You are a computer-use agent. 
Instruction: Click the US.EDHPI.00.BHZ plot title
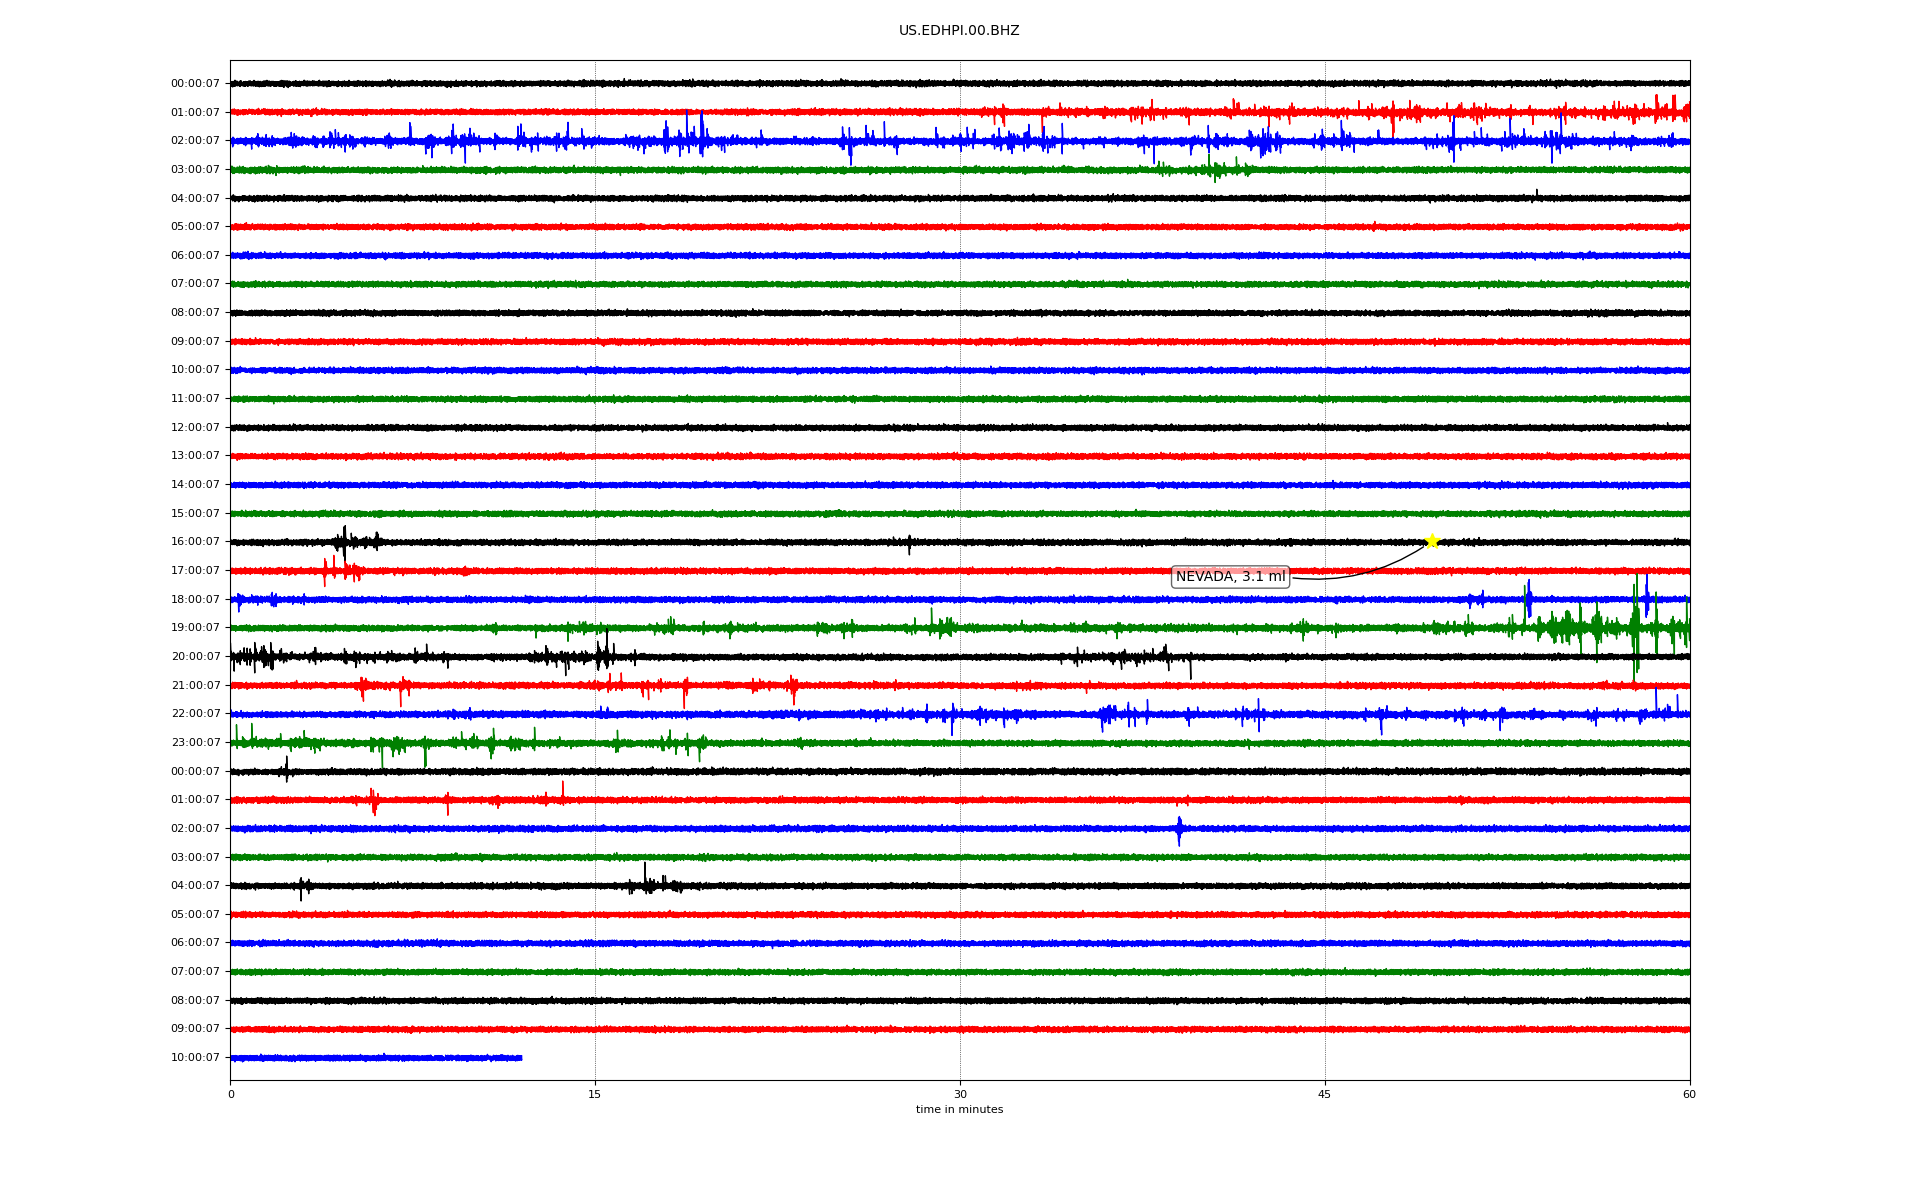[959, 31]
